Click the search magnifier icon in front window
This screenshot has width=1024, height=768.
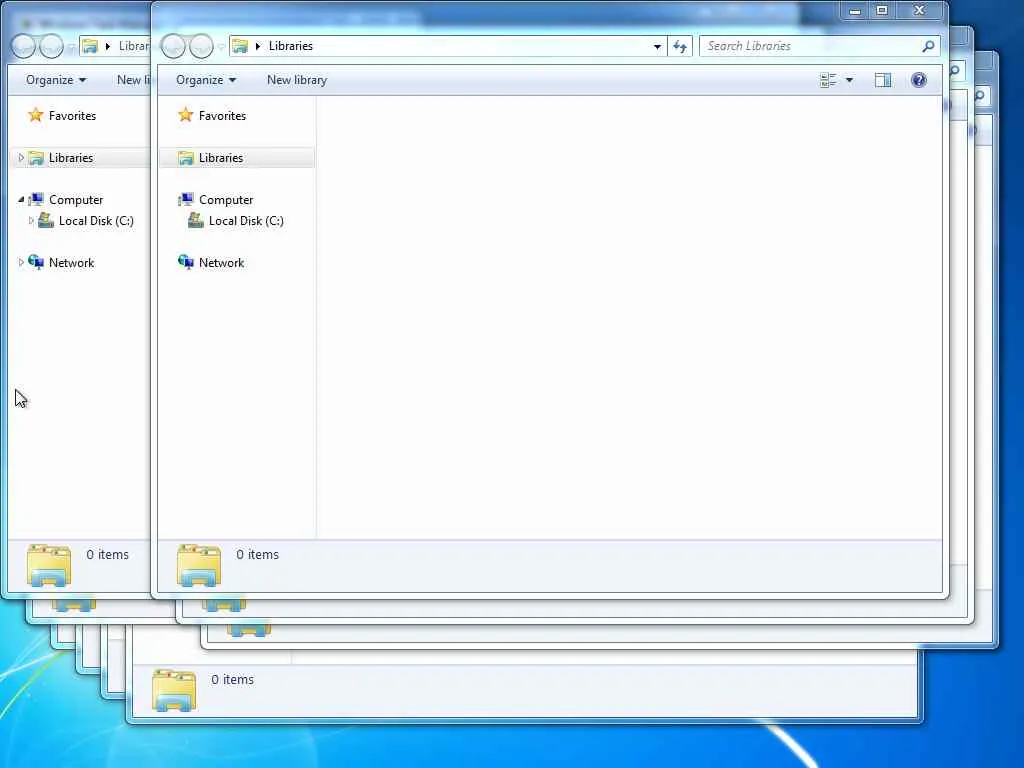pos(928,46)
